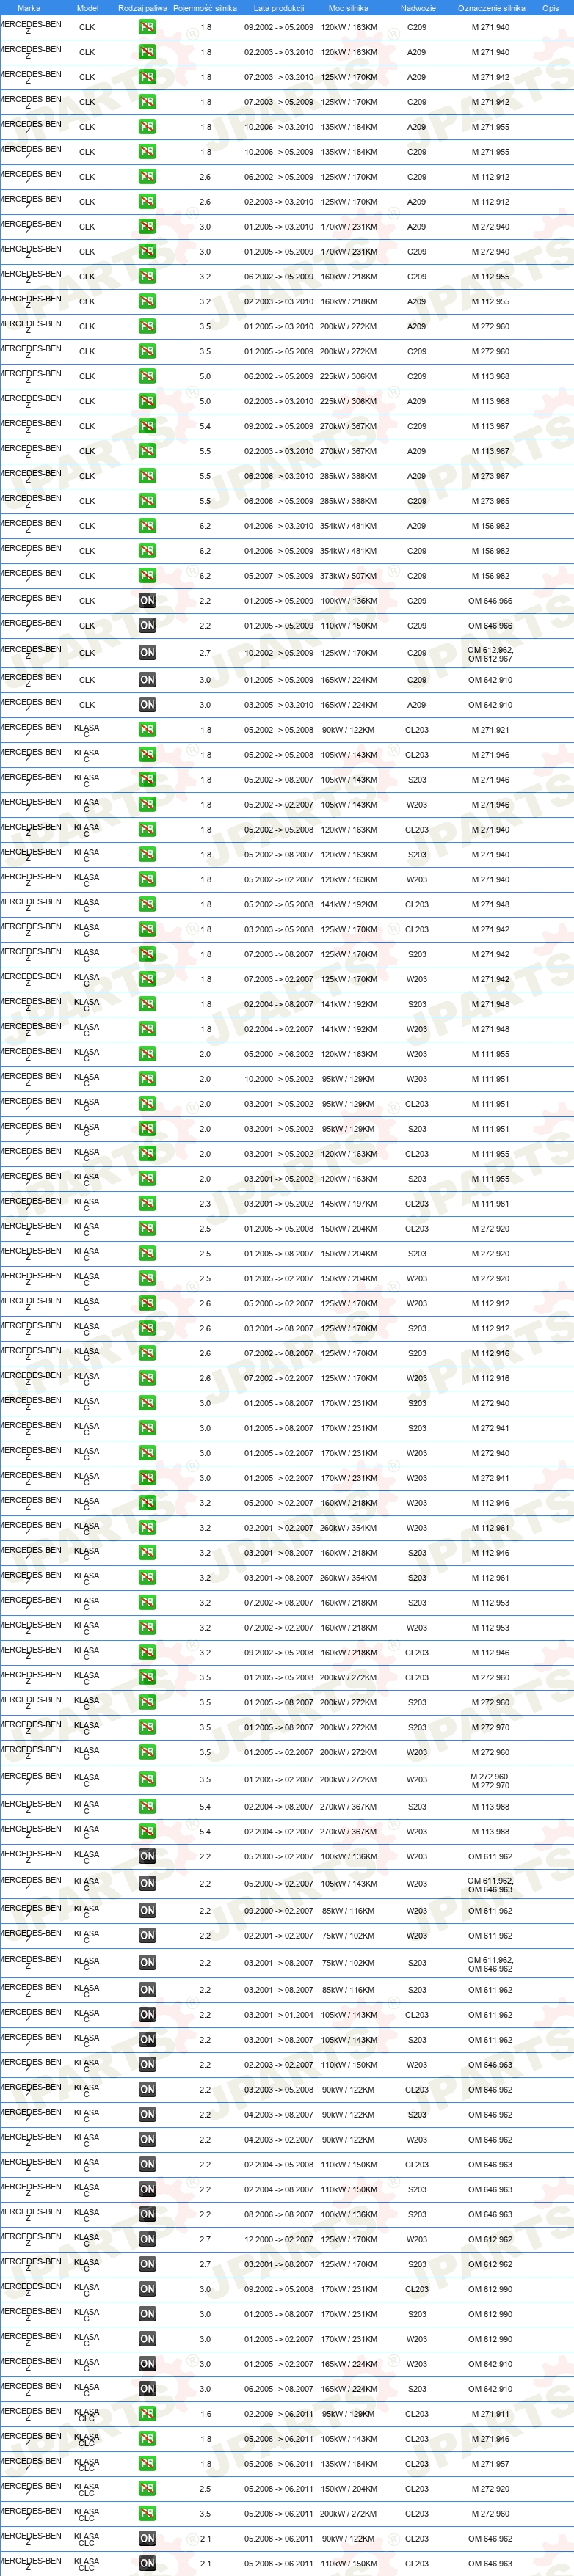This screenshot has height=2576, width=574.
Task: Click the Oznaczenie silnika column header
Action: 491,8
